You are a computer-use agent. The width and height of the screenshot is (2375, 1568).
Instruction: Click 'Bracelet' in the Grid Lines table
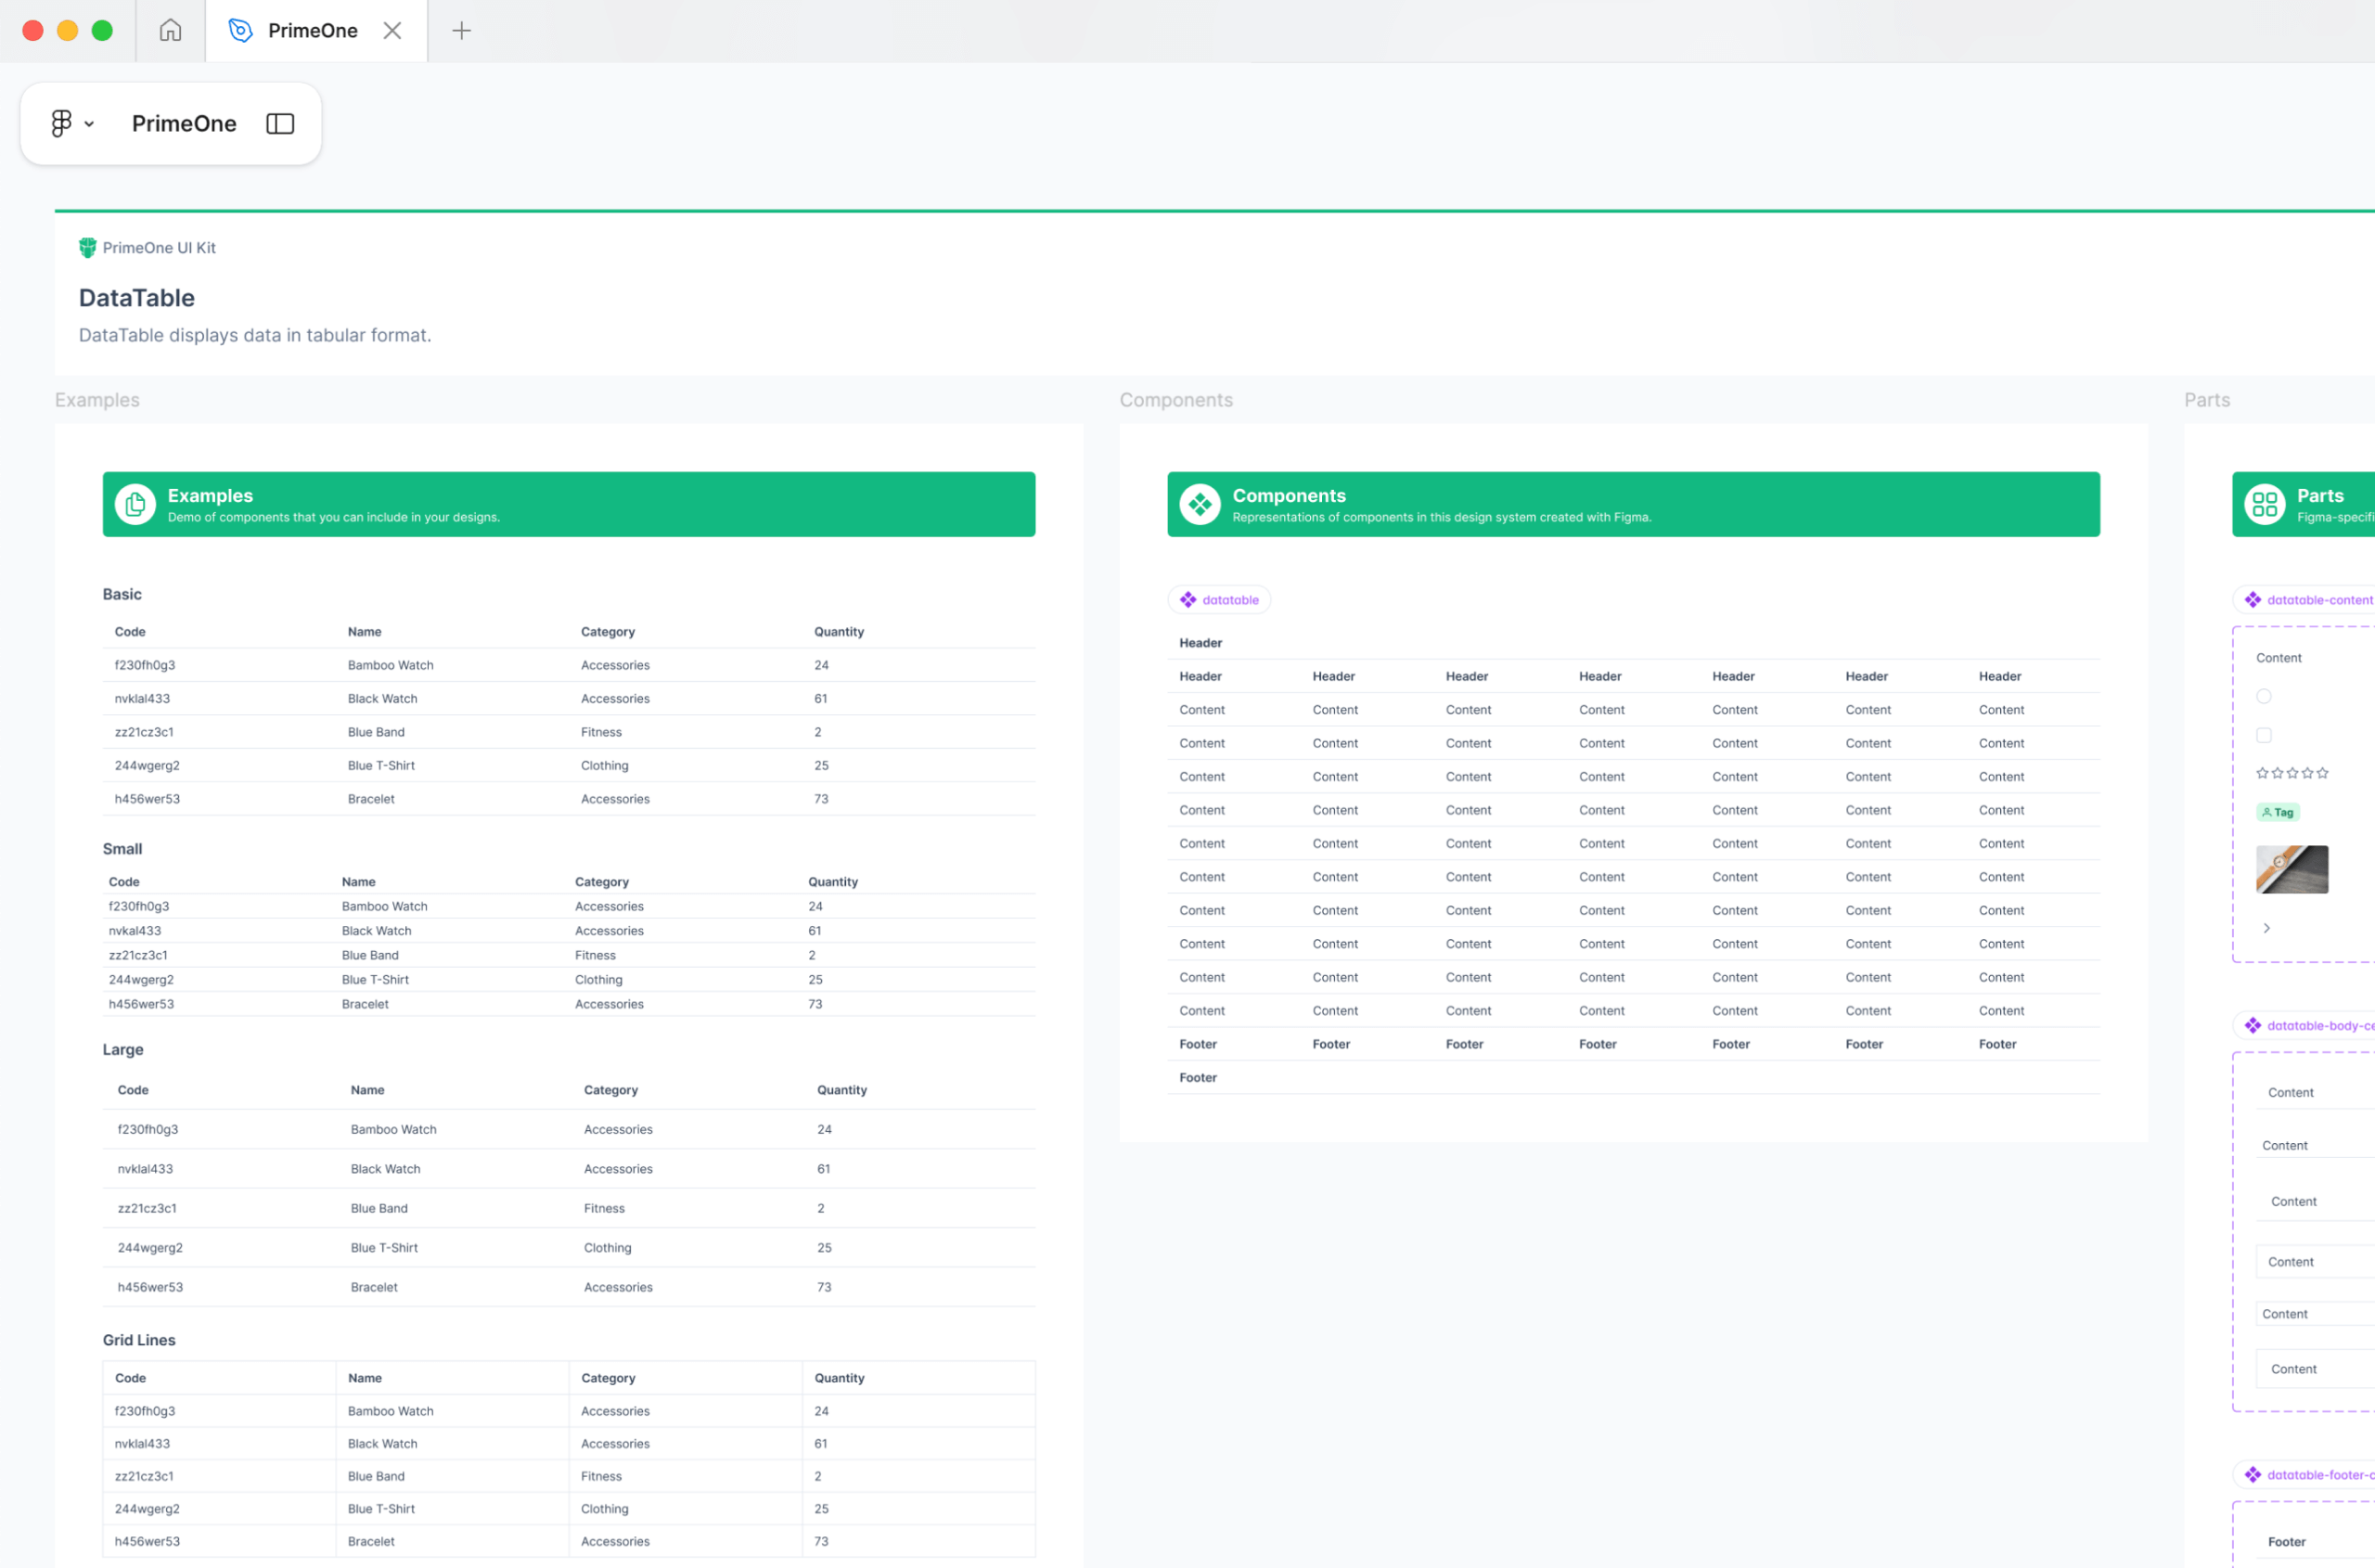pyautogui.click(x=371, y=1541)
